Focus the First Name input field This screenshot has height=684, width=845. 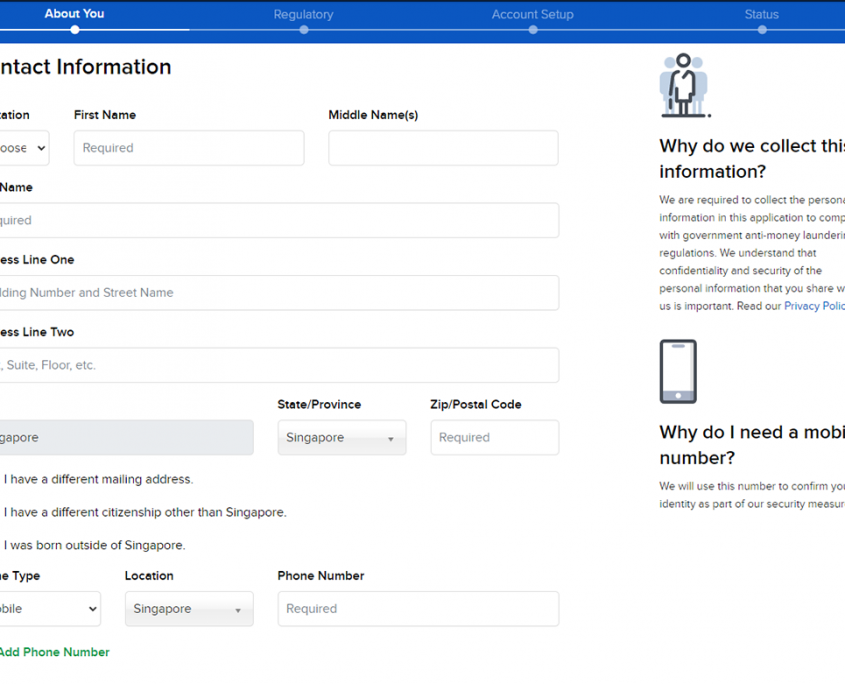[x=189, y=148]
